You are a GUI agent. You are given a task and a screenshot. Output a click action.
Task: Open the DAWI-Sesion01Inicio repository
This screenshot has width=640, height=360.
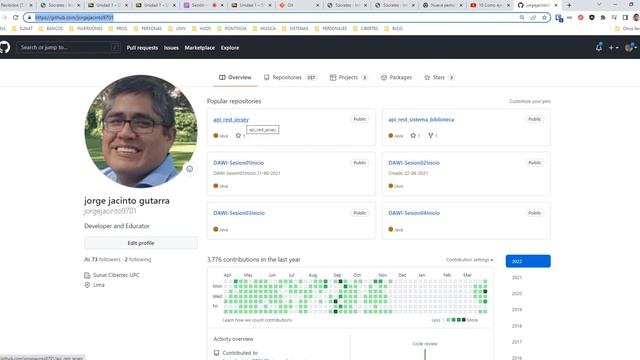tap(238, 163)
